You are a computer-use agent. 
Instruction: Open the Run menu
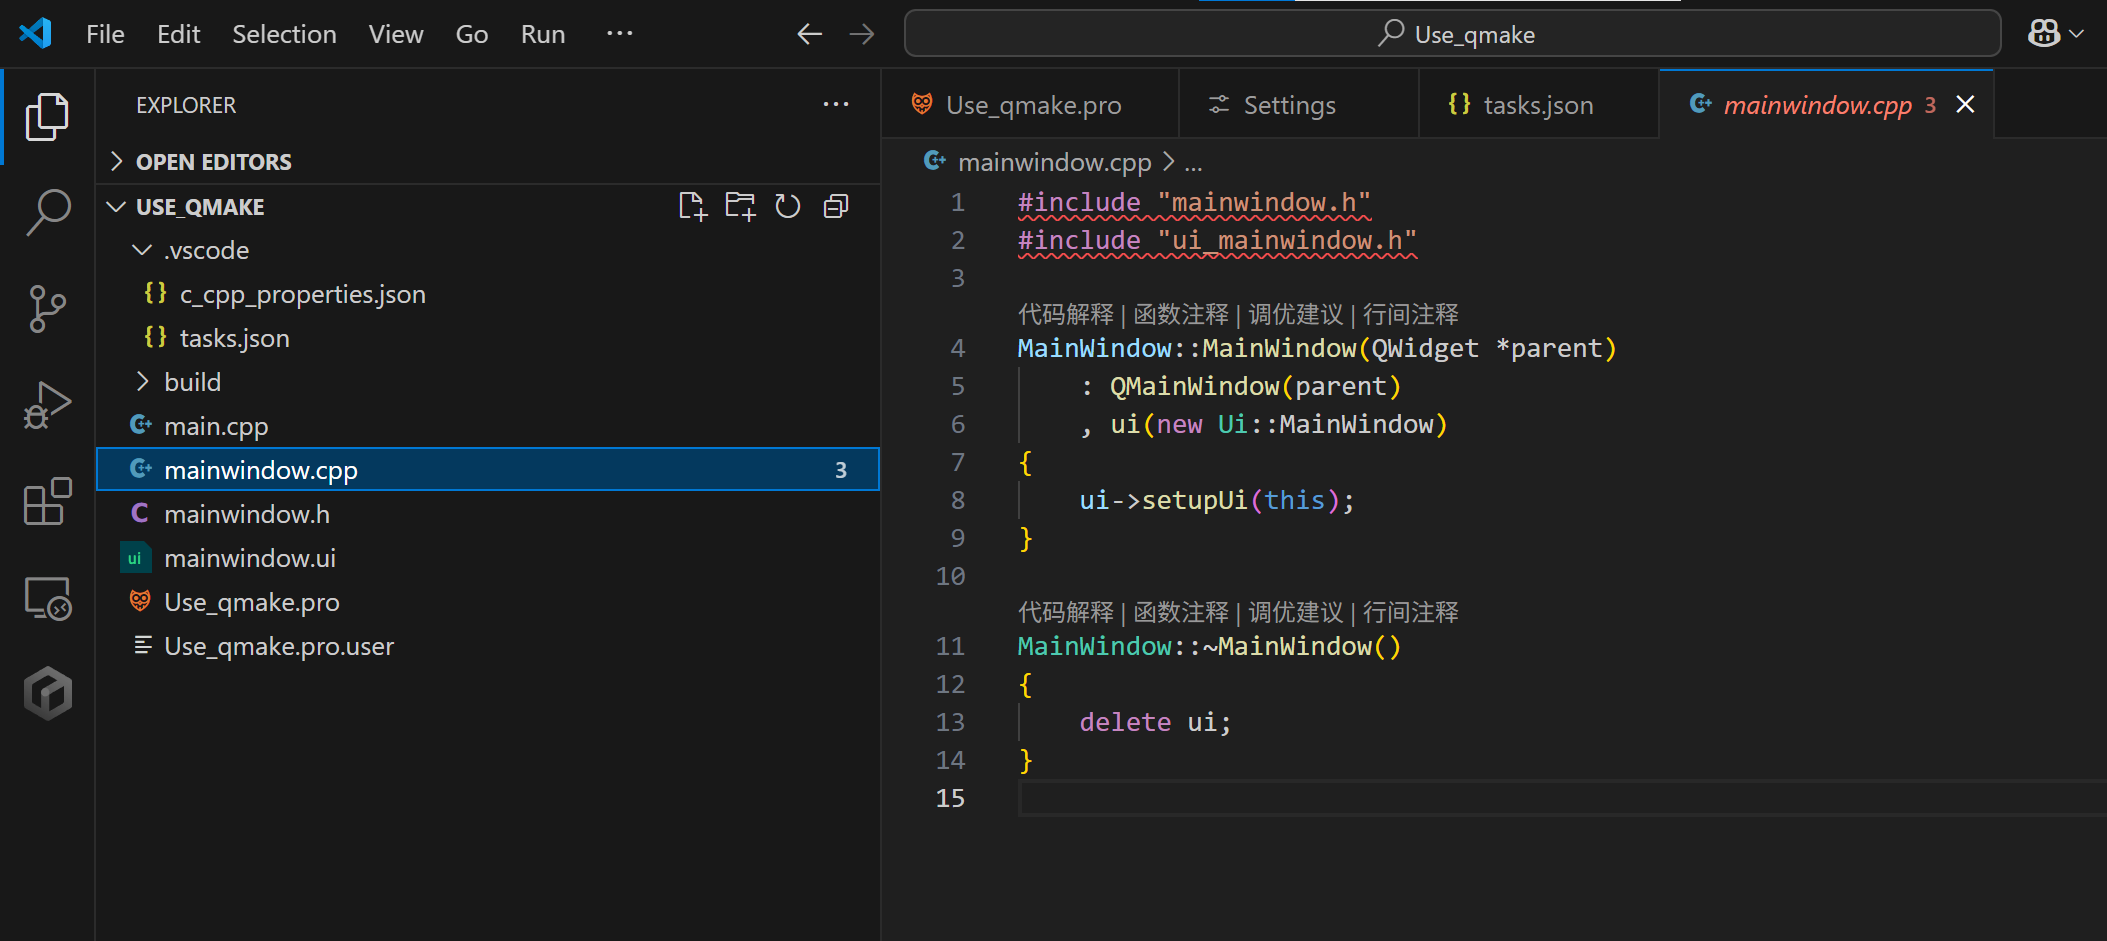[x=542, y=33]
